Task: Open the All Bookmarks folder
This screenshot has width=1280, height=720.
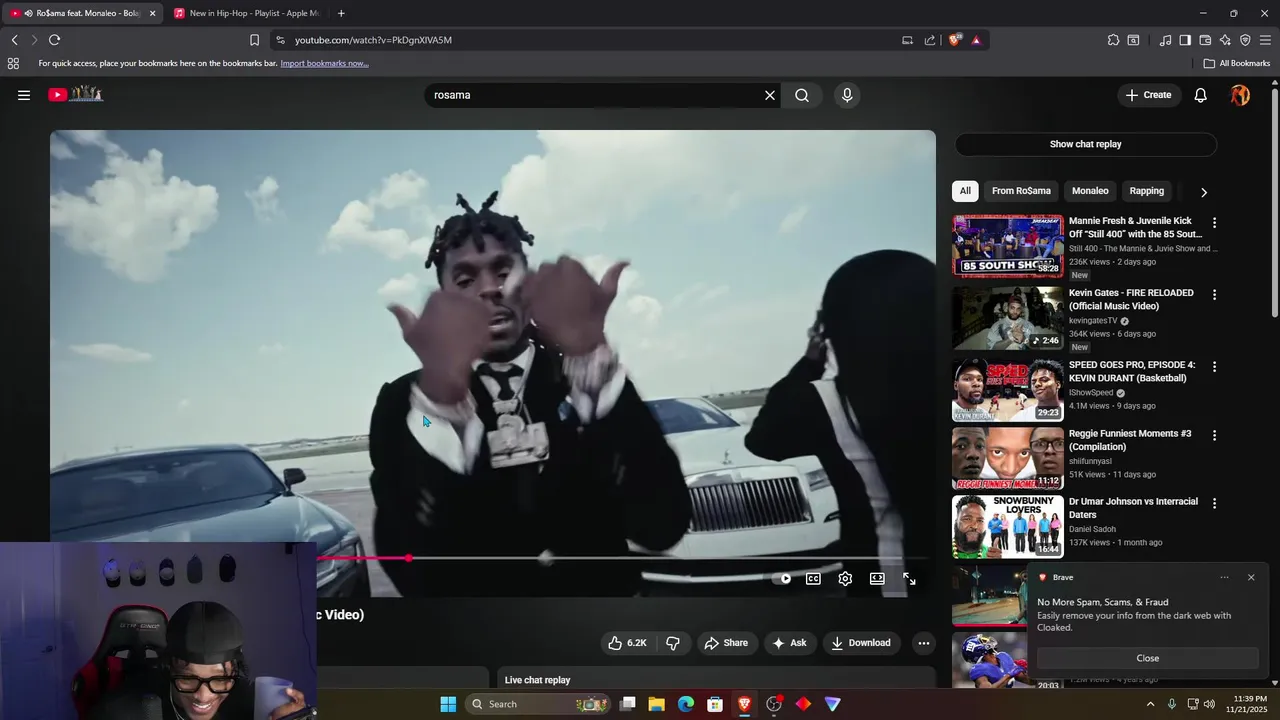Action: tap(1237, 63)
